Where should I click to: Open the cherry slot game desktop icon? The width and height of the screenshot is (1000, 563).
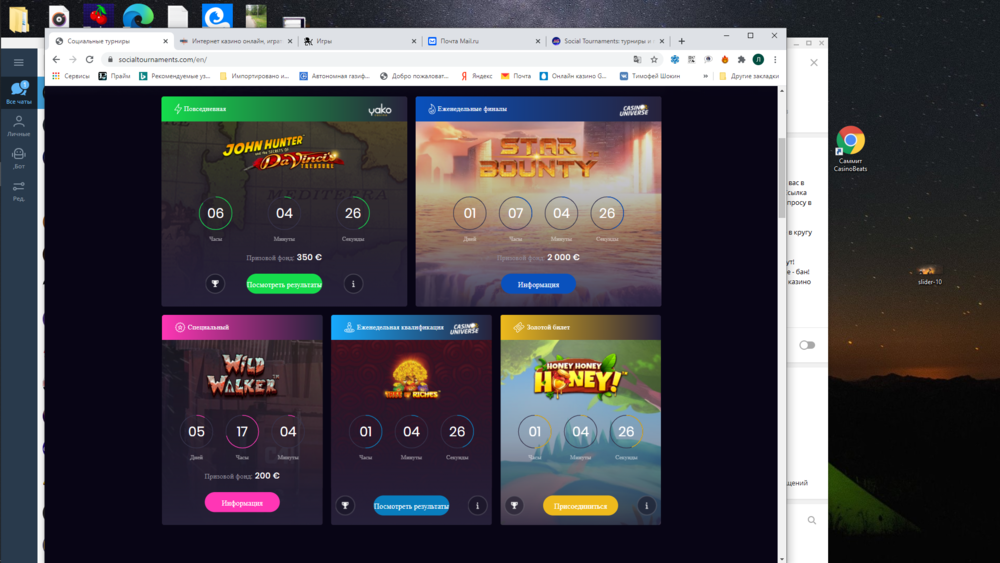click(x=98, y=17)
